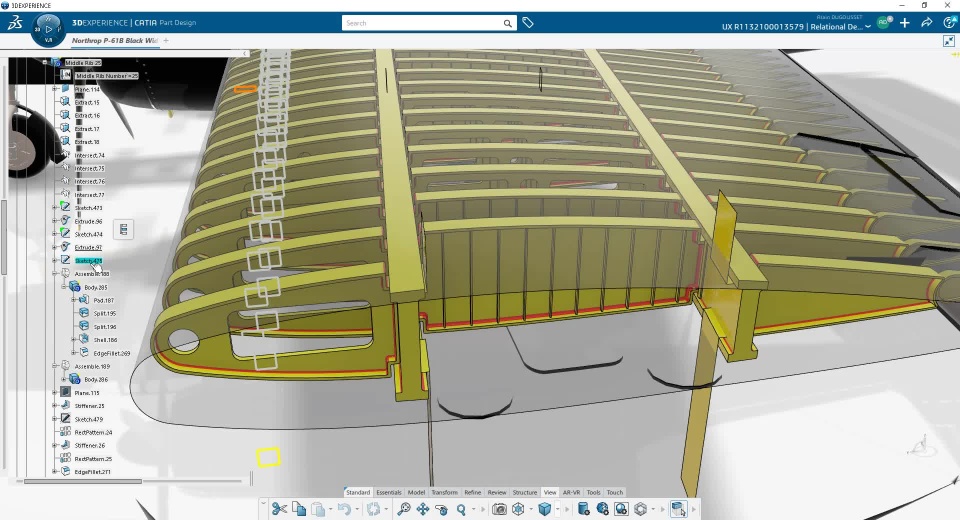The image size is (960, 520).
Task: Select the Zoom magnifier icon
Action: pos(461,509)
